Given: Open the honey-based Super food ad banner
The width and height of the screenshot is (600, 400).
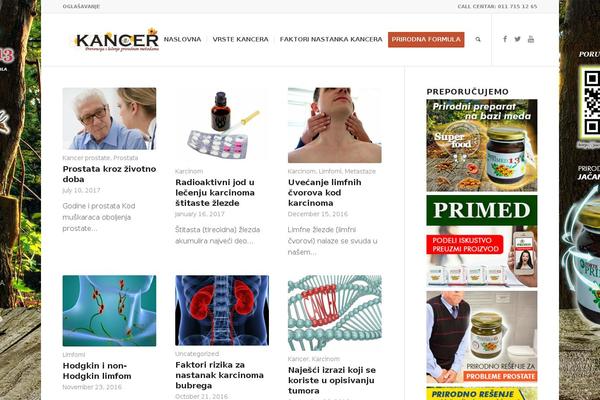Looking at the screenshot, I should 482,145.
